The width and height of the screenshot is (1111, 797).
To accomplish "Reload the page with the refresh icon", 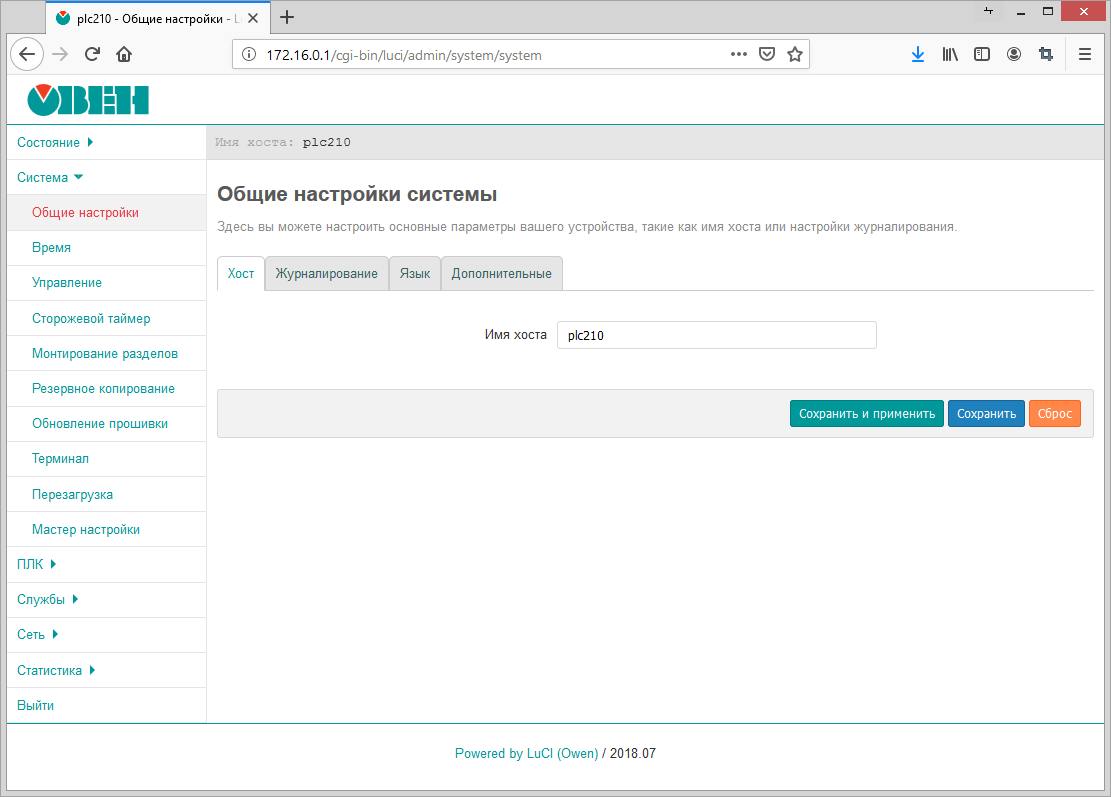I will 92,55.
